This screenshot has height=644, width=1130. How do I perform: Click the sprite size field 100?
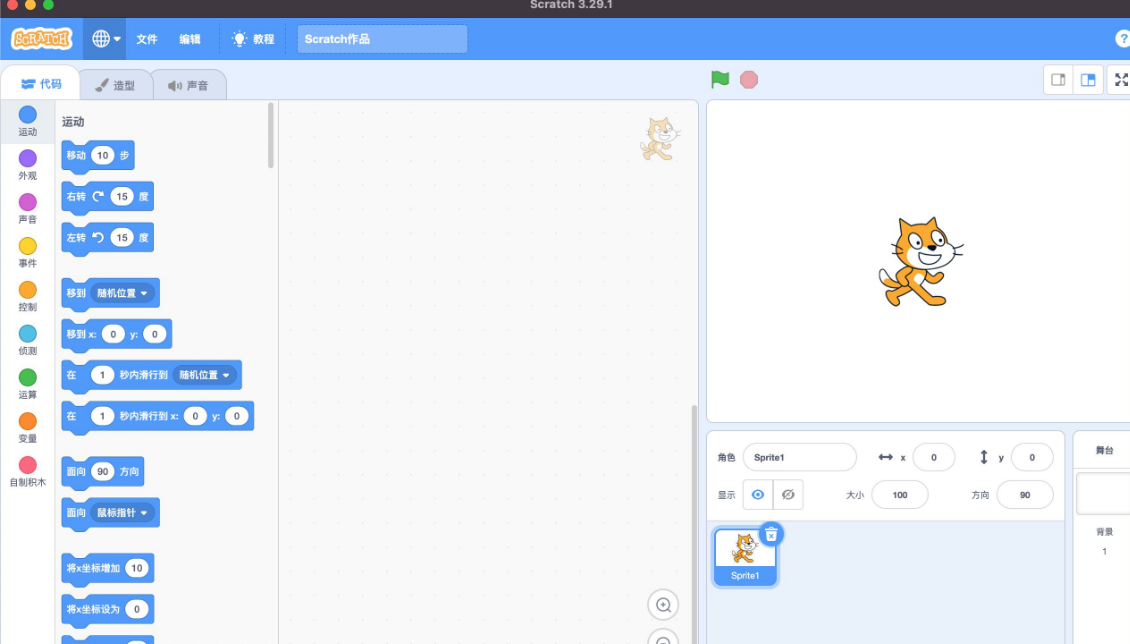point(899,495)
